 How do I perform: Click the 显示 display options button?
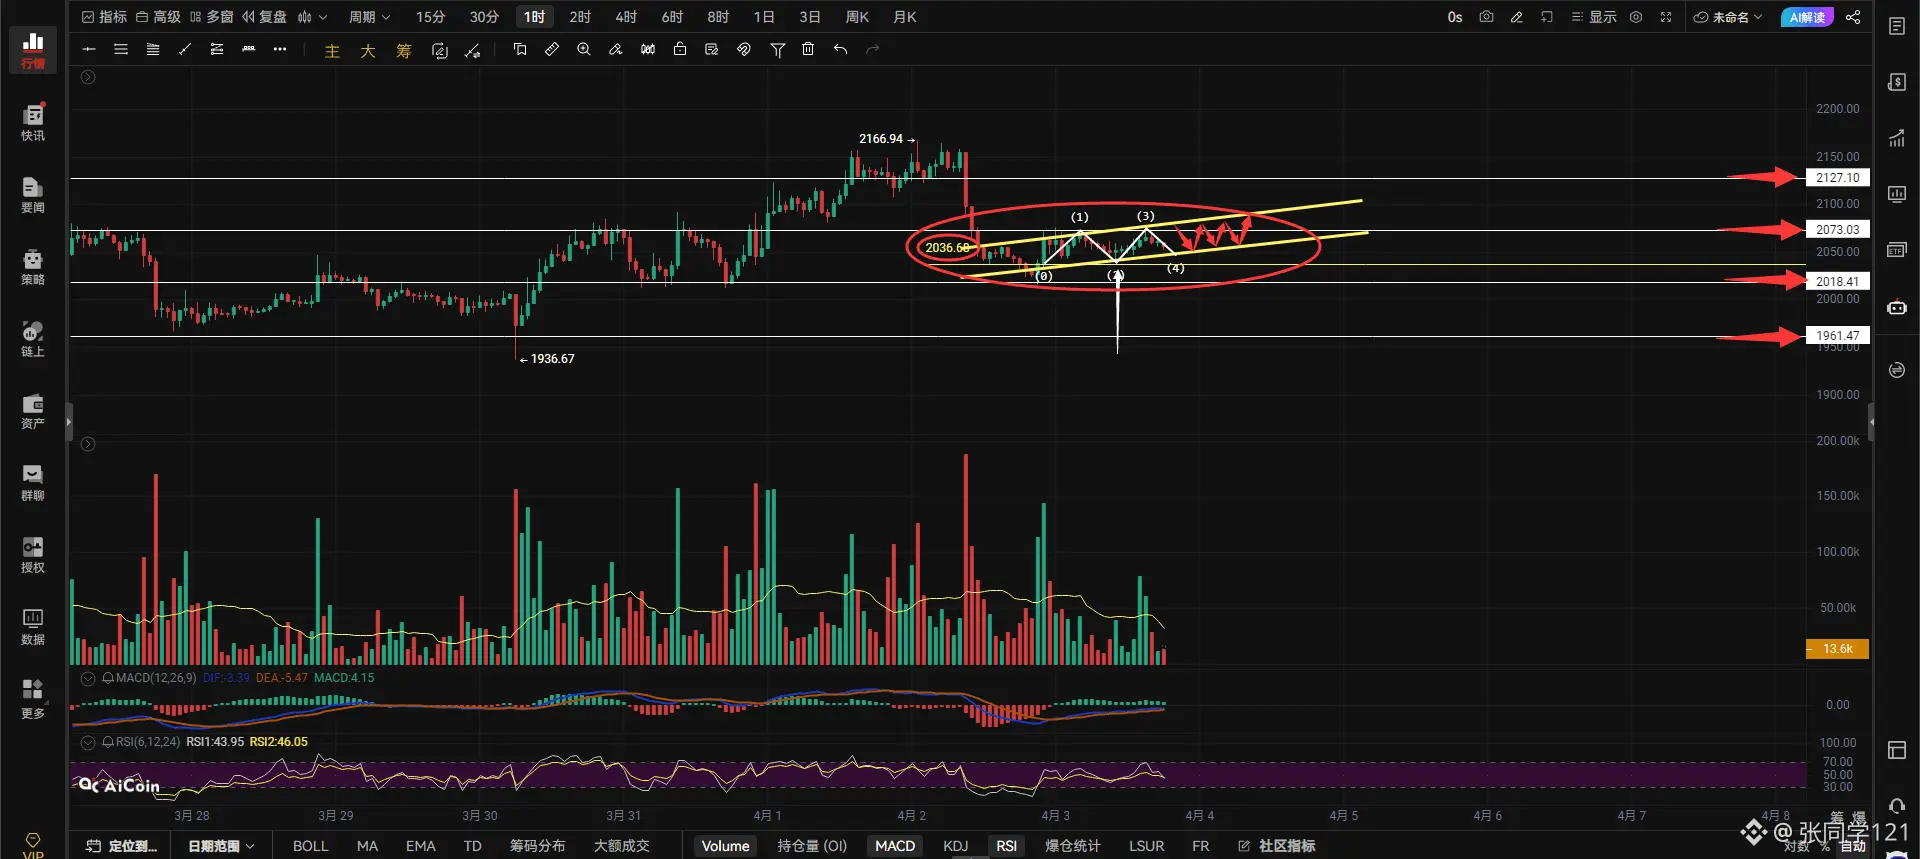1594,17
